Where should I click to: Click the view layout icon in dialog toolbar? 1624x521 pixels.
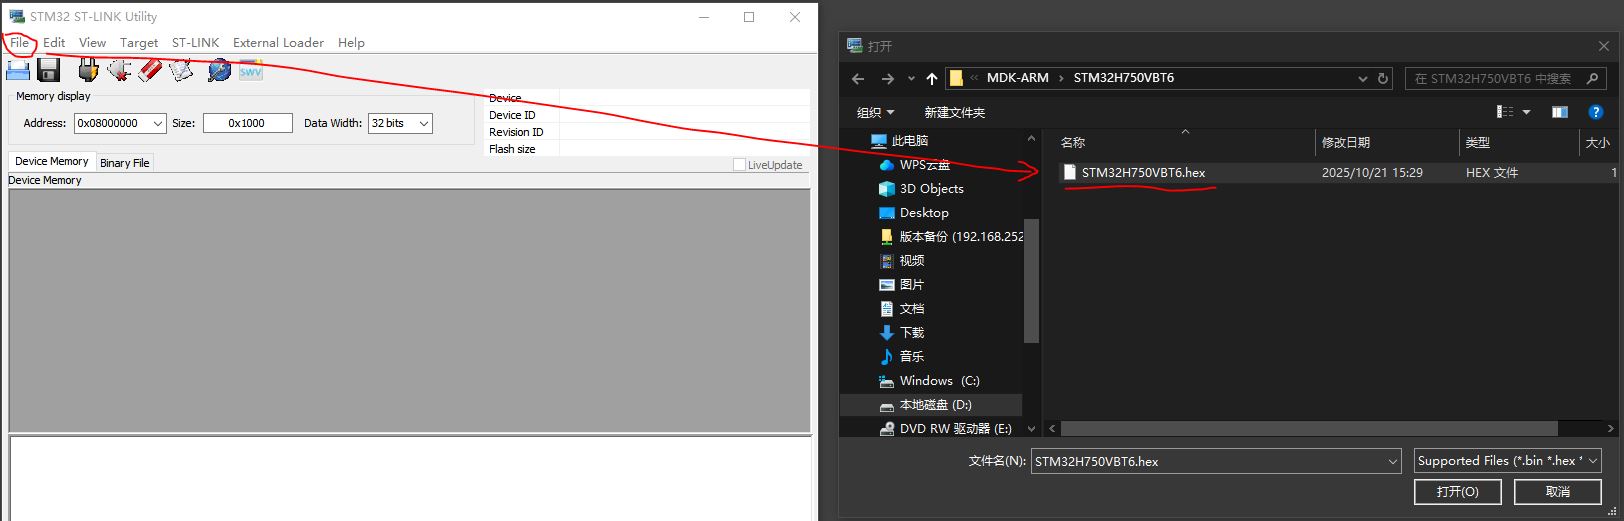1504,112
